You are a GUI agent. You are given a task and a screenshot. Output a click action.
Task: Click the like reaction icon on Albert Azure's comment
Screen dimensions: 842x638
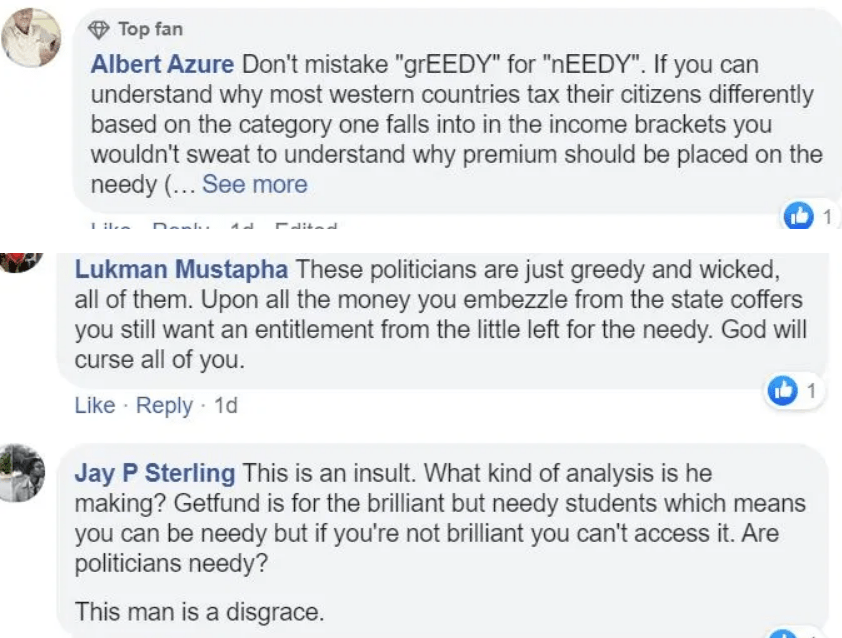(799, 216)
